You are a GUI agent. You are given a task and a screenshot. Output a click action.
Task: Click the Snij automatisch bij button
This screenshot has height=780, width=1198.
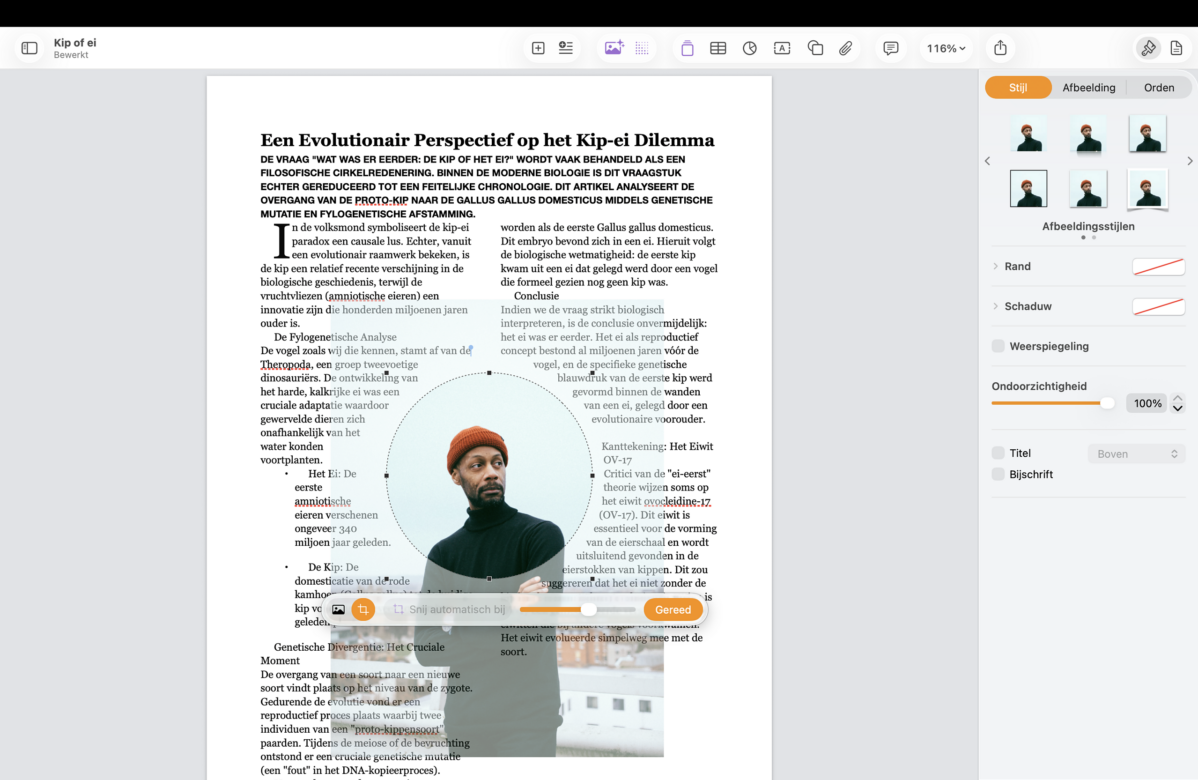(x=448, y=609)
